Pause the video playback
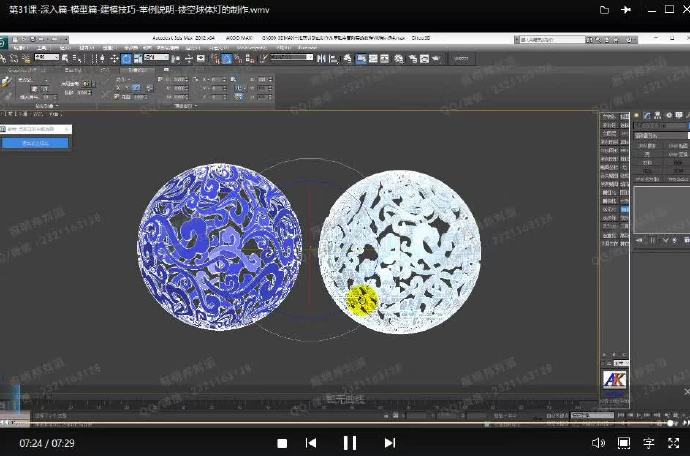 click(350, 443)
